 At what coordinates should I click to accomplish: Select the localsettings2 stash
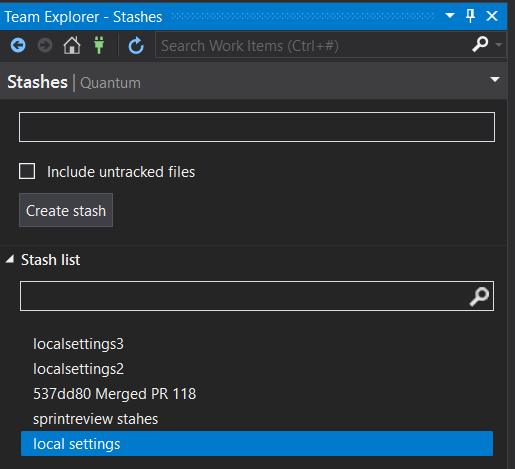click(257, 369)
